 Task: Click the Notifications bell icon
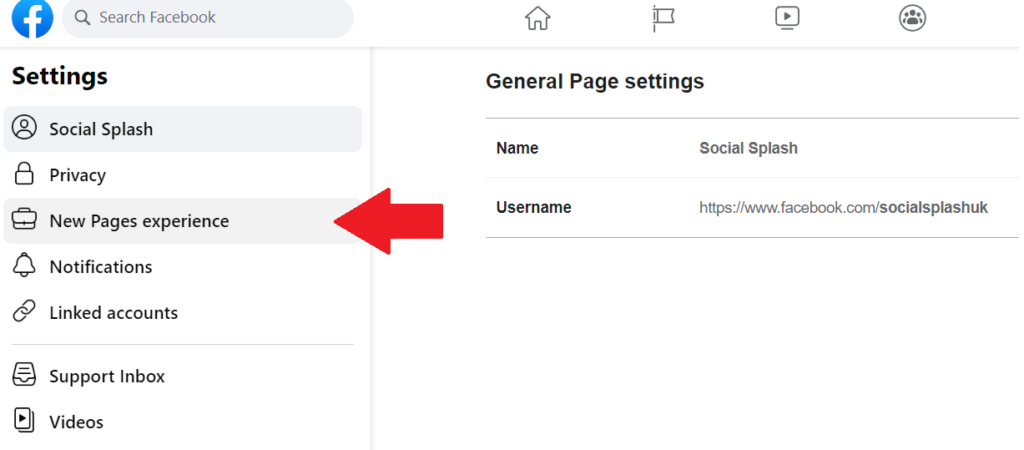pyautogui.click(x=24, y=266)
